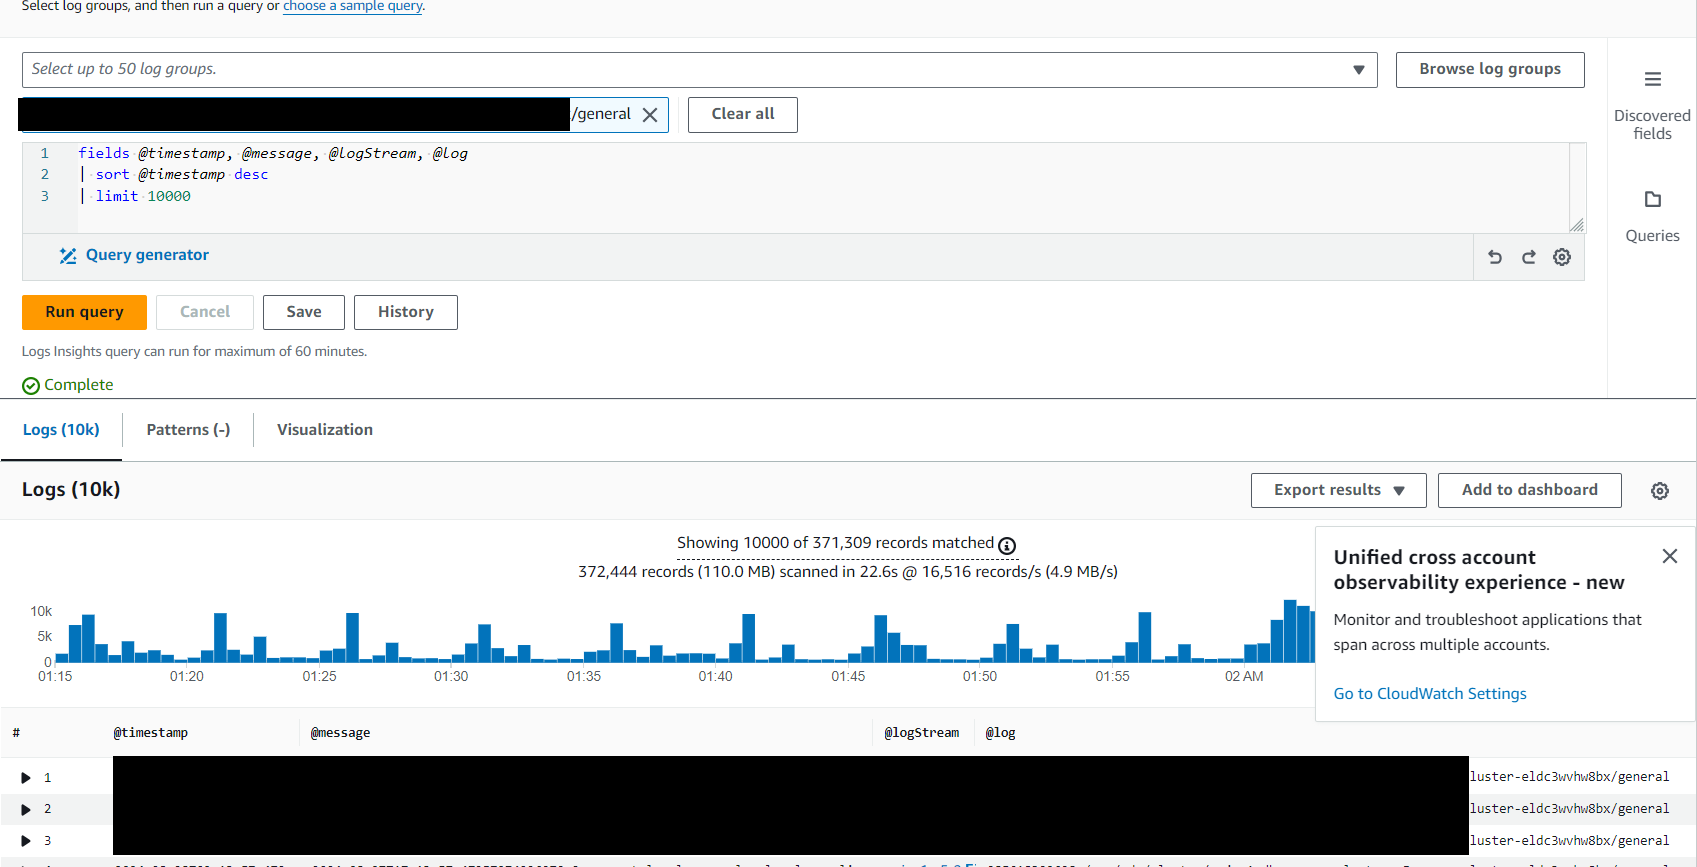Screen dimensions: 1697x867
Task: Sort by @timestamp column header
Action: 151,733
